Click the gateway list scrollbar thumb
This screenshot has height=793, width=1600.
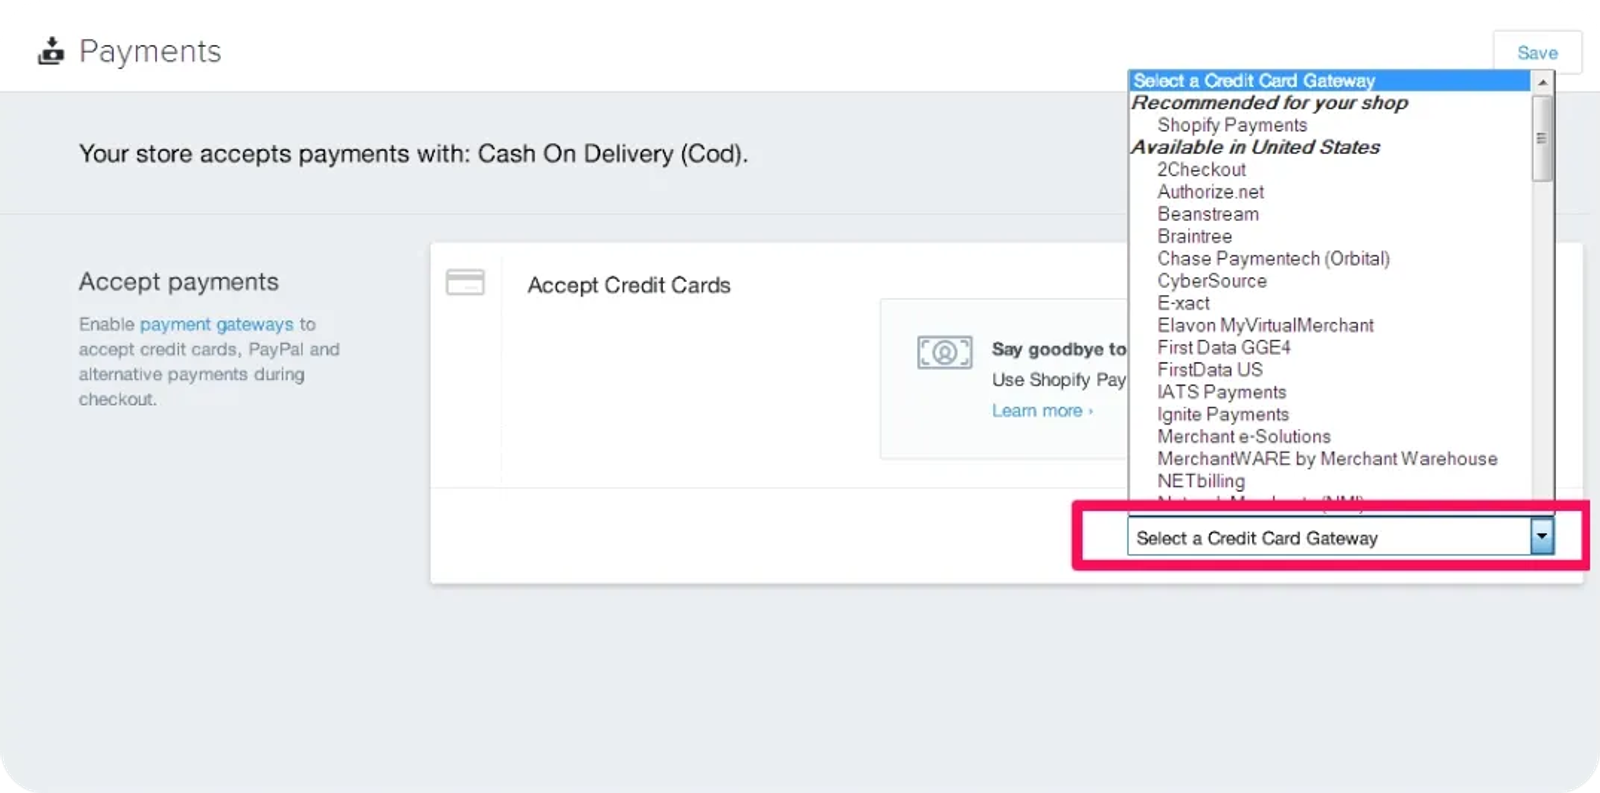pos(1543,138)
